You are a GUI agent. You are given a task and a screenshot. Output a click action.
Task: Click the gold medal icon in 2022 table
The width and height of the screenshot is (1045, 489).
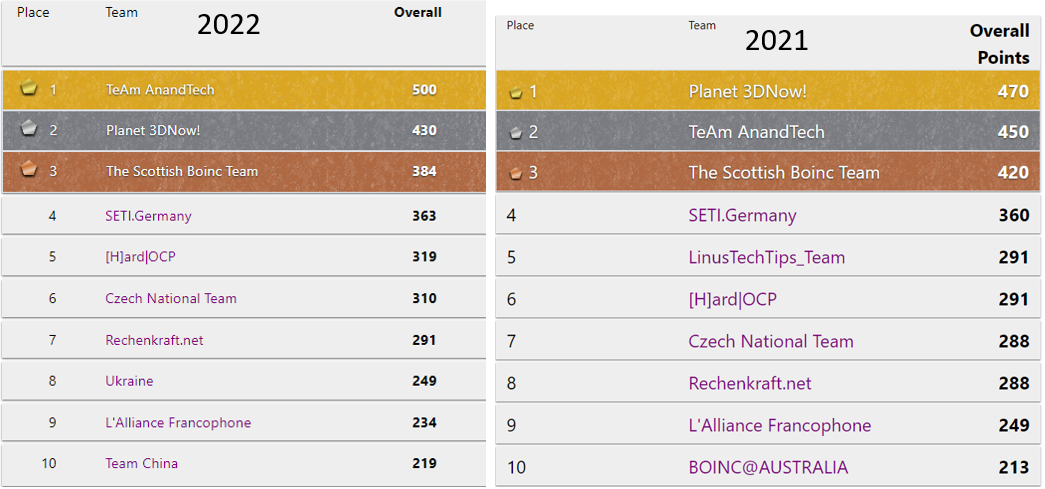[x=29, y=89]
